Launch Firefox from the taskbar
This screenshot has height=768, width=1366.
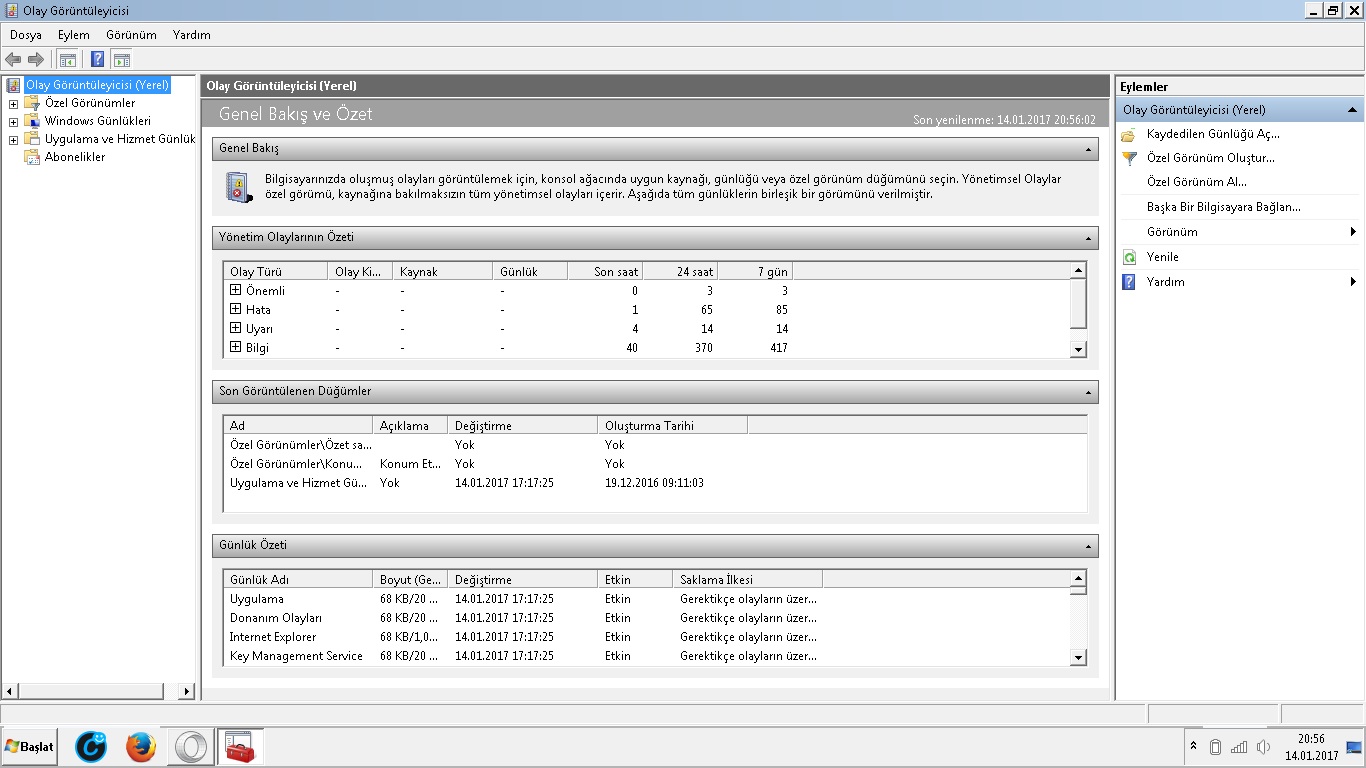point(141,747)
